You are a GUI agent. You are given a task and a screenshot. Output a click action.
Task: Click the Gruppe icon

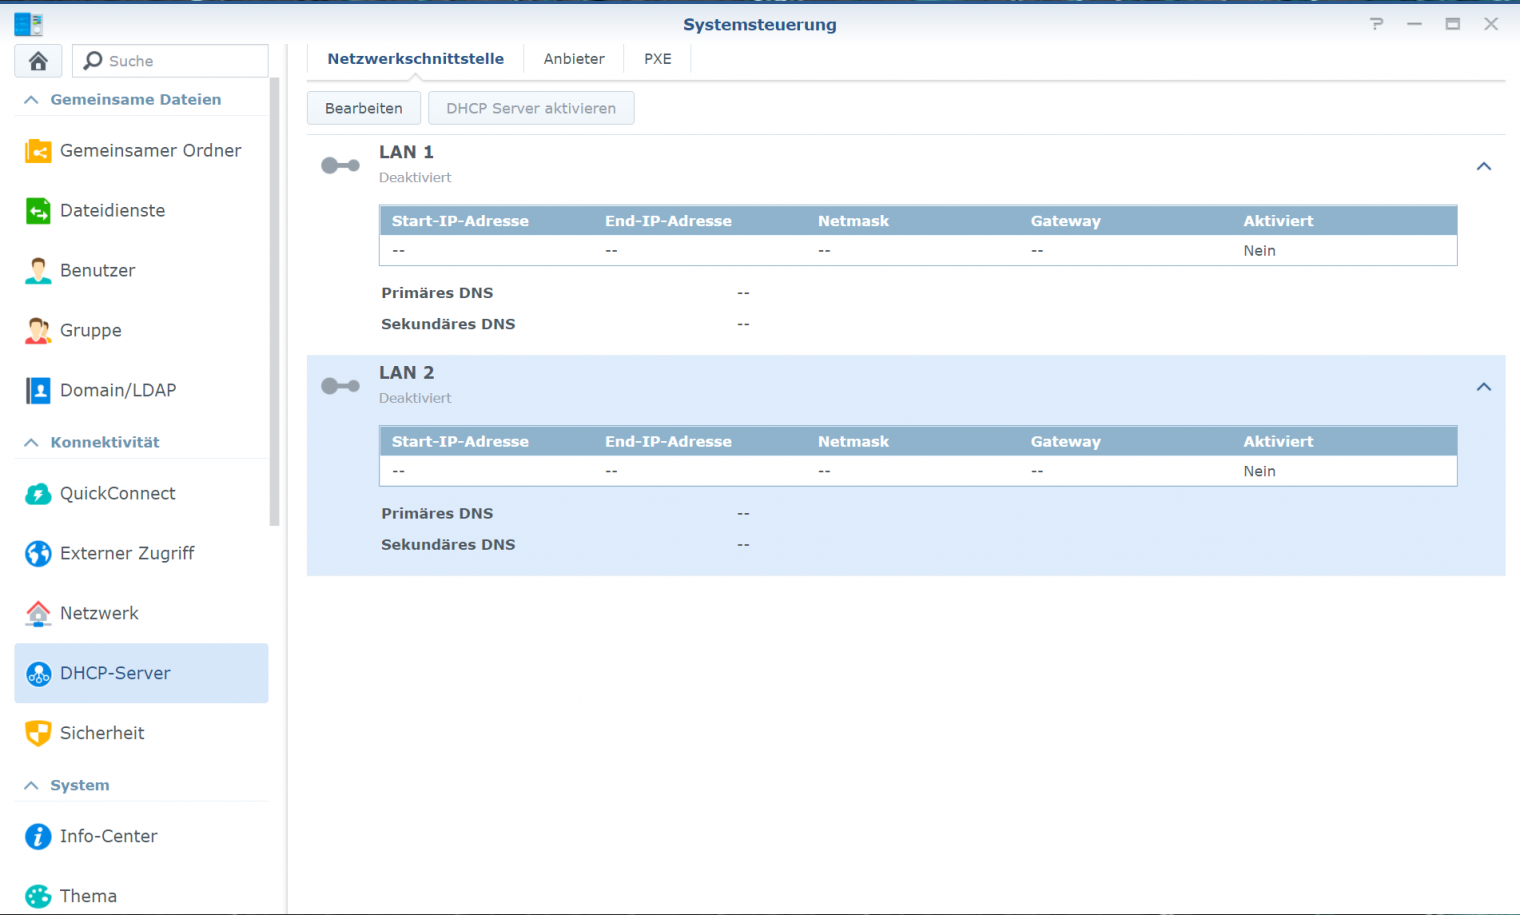[x=38, y=331]
